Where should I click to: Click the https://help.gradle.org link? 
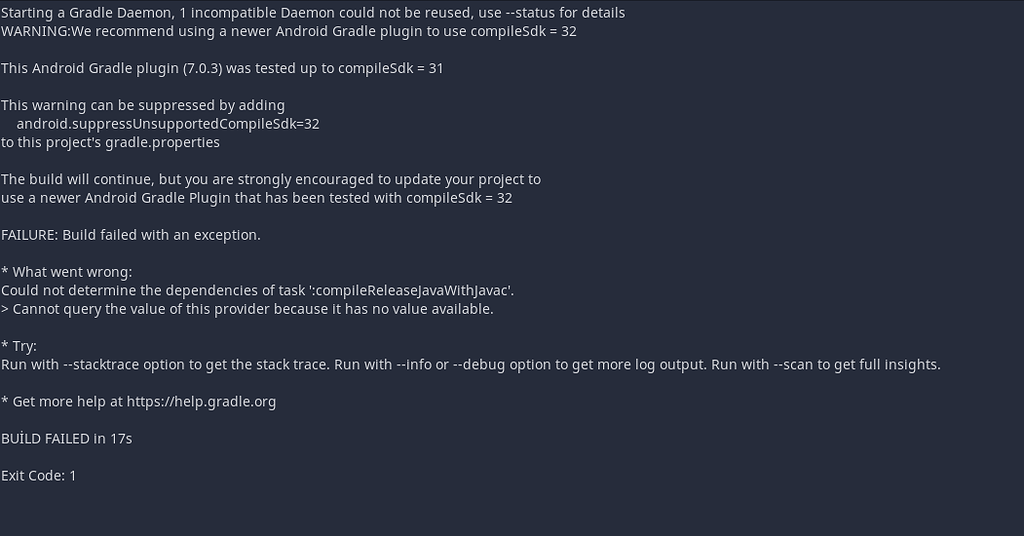201,402
